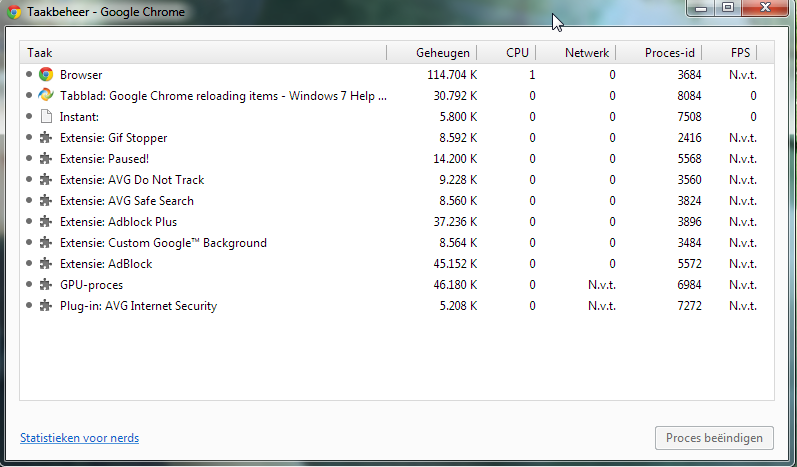Open the Statistieken voor nerds link

coord(79,438)
